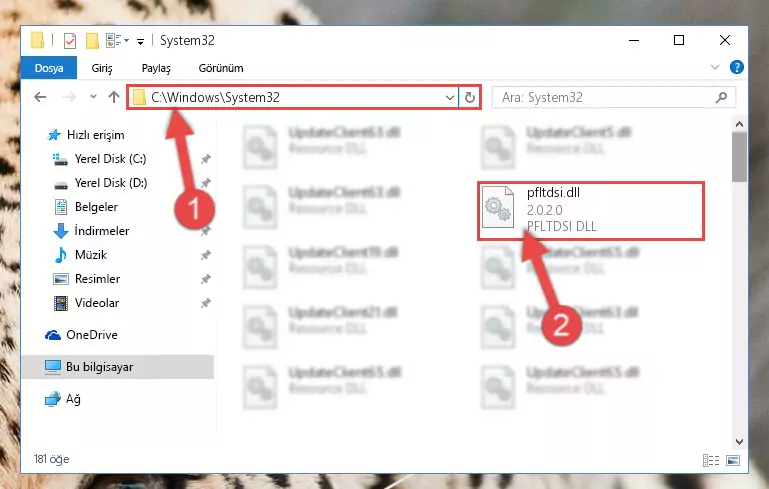Unpin Yerel Disk (C:) using pin icon
Image resolution: width=769 pixels, height=489 pixels.
click(x=205, y=159)
